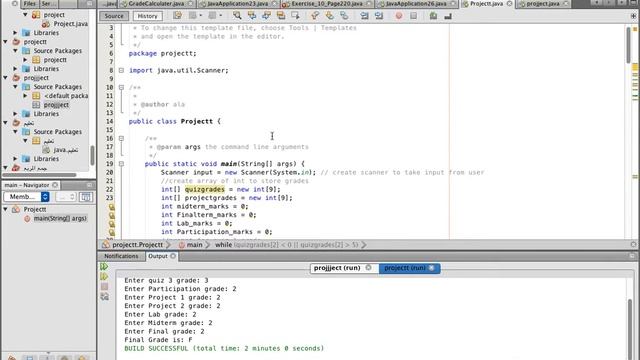Click the Output settings icon below the Stop button
Viewport: 640px width, 360px height.
pyautogui.click(x=104, y=297)
